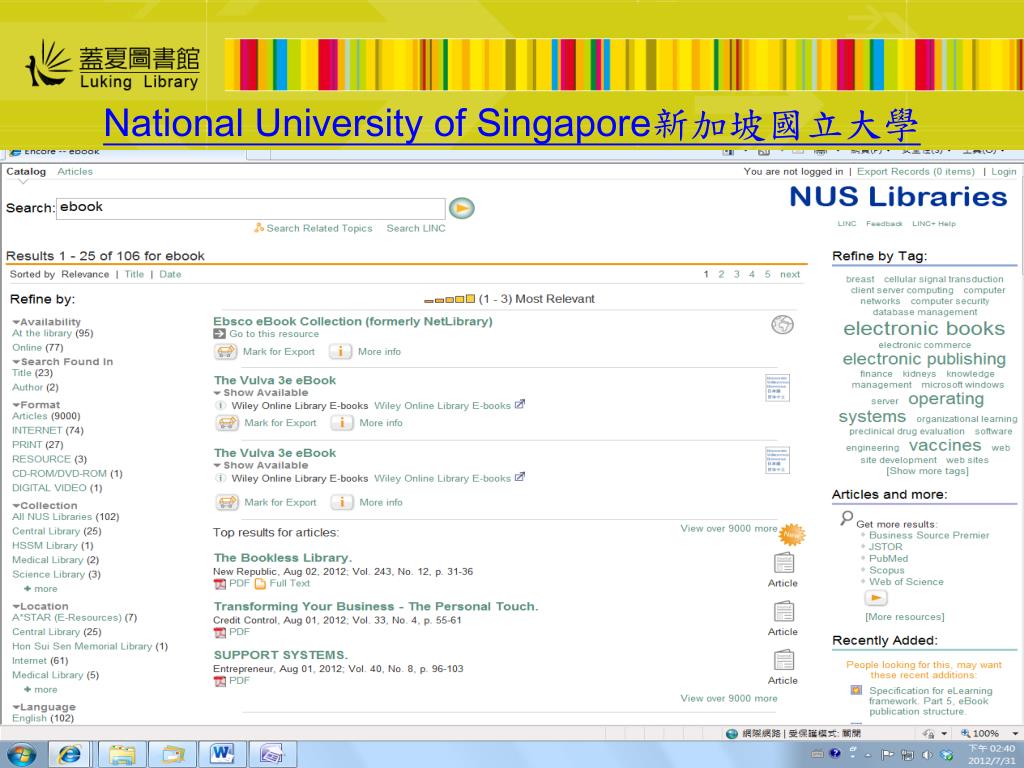Click the PDF icon under Transforming Your Business
1024x768 pixels.
coord(219,632)
